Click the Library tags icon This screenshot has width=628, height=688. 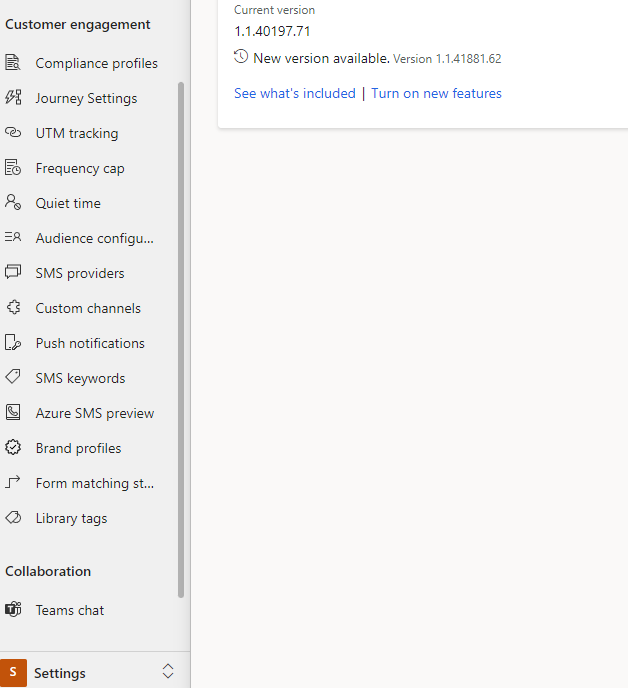(x=13, y=517)
